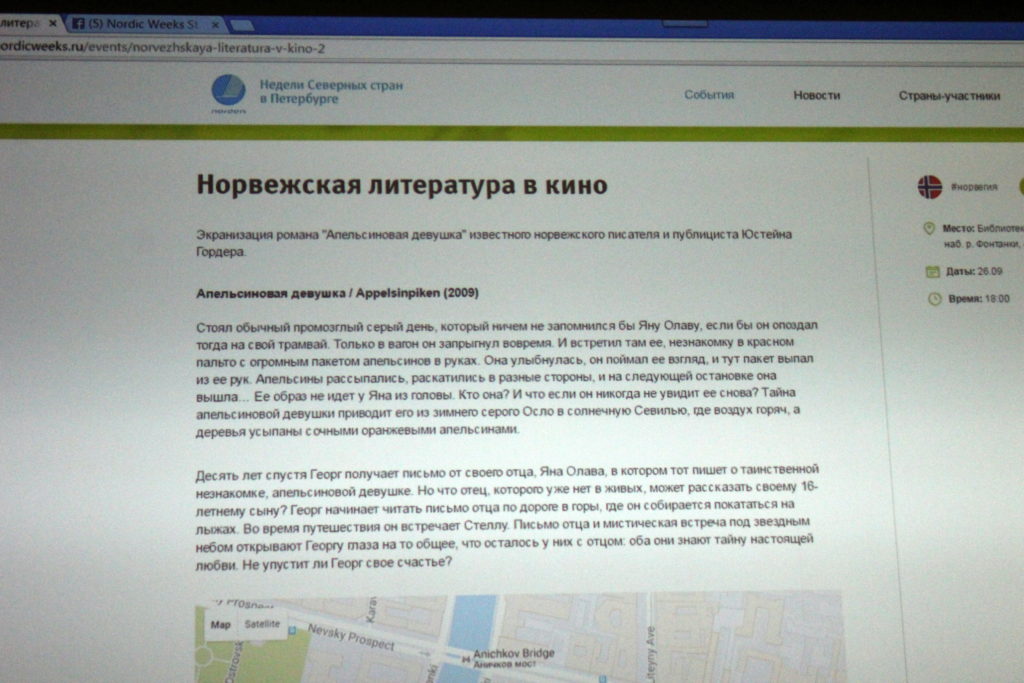
Task: Click the Norden logo in site header
Action: [229, 93]
